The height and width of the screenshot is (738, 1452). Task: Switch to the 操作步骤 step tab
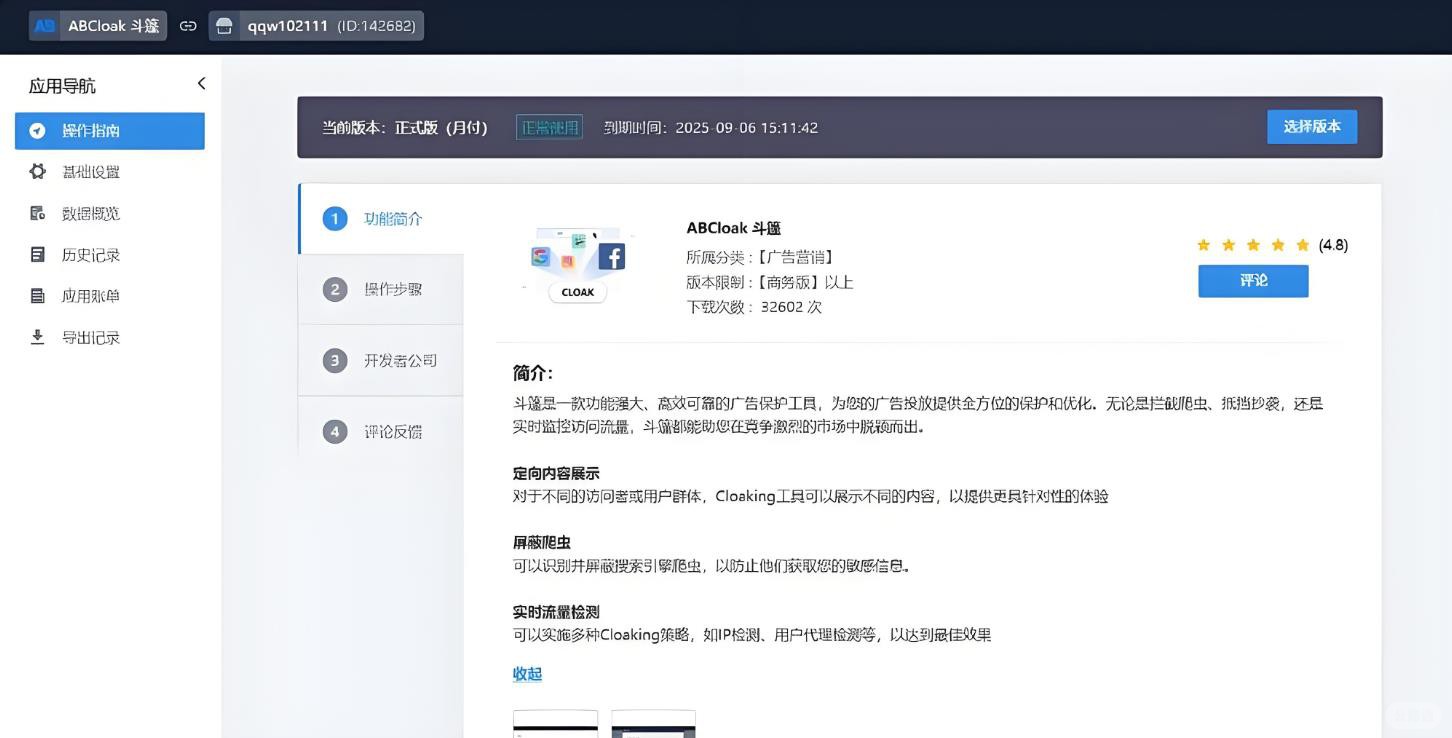coord(381,289)
